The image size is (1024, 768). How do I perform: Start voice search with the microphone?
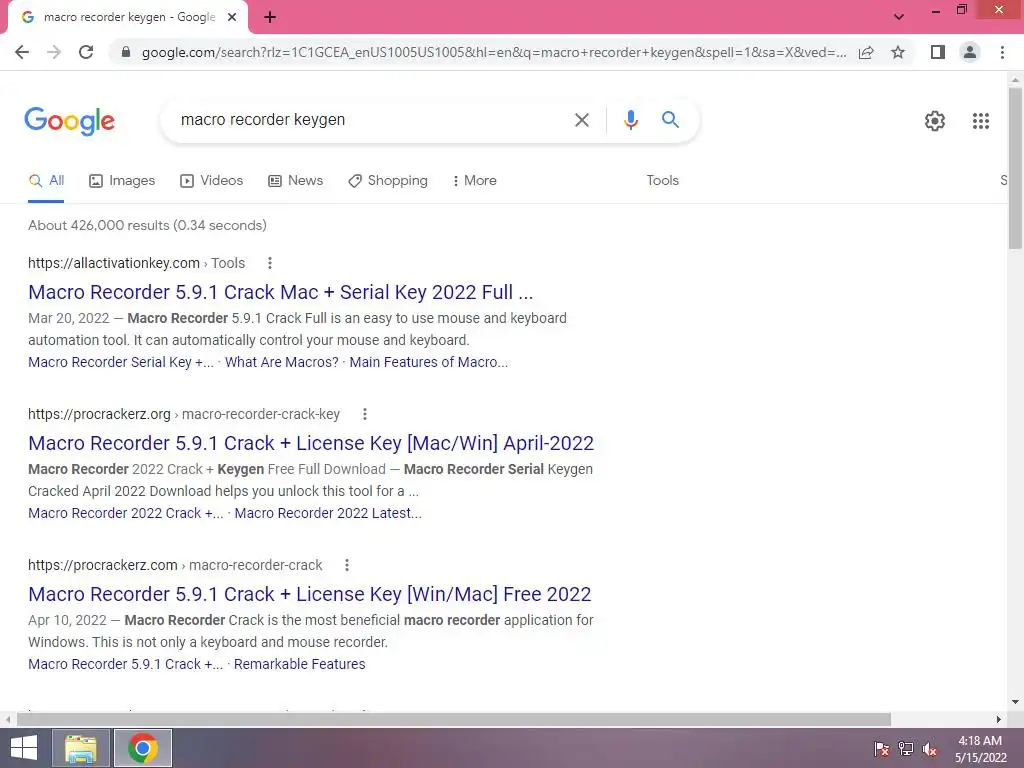tap(630, 120)
